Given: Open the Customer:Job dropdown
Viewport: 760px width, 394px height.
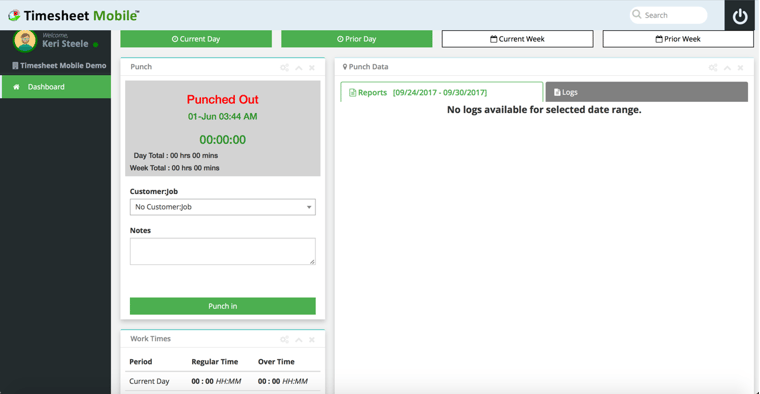Looking at the screenshot, I should (222, 207).
